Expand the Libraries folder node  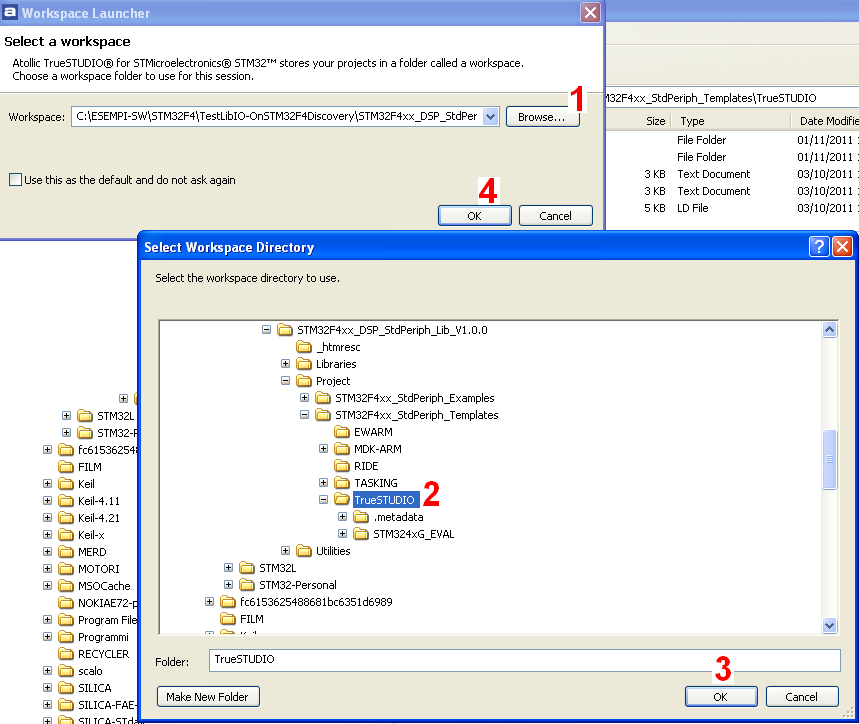(285, 364)
